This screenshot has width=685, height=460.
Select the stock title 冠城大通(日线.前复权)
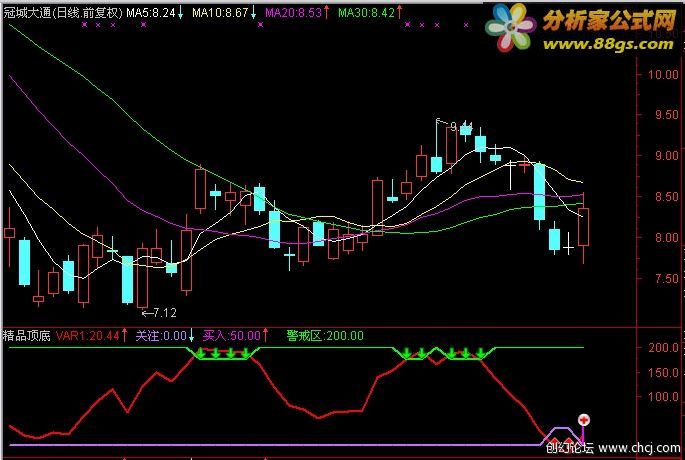coord(63,13)
